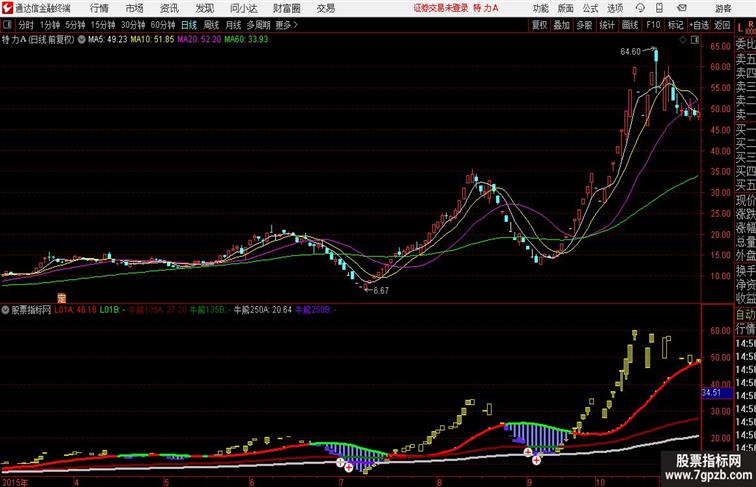756x487 pixels.
Task: Click the customer service headset icon
Action: pos(640,8)
